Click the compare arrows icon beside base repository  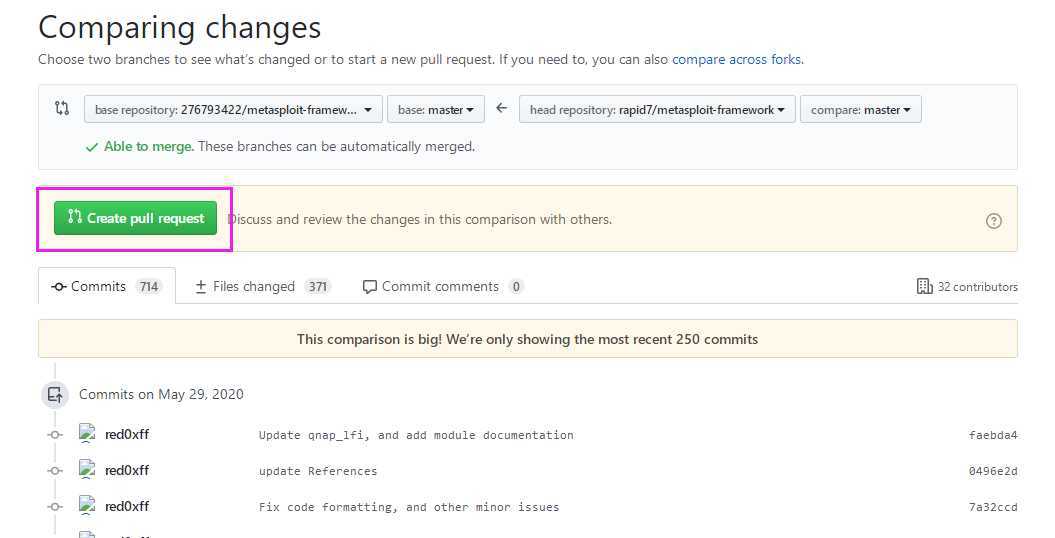pos(62,108)
